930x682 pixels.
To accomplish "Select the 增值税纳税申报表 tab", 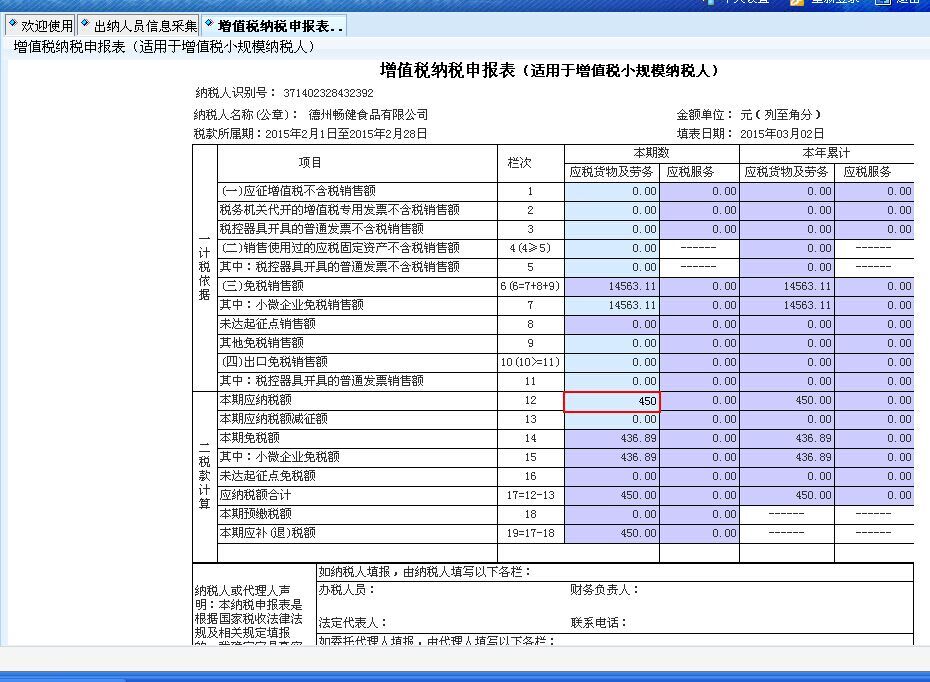I will coord(273,26).
